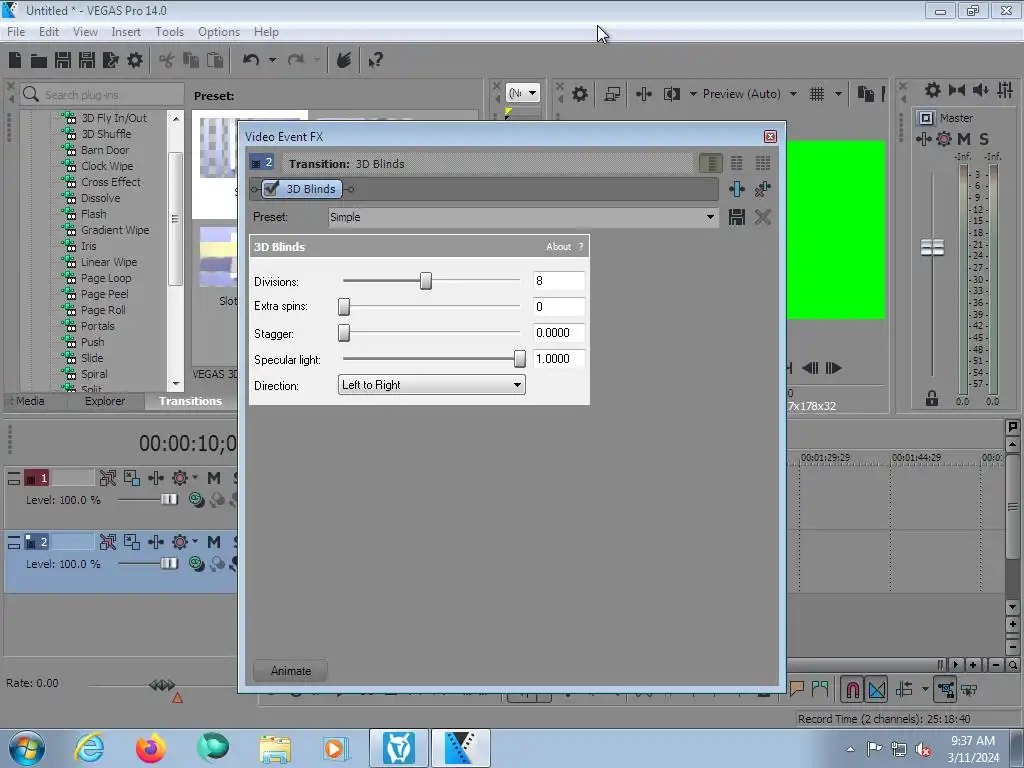1024x768 pixels.
Task: Open the File menu
Action: [16, 31]
